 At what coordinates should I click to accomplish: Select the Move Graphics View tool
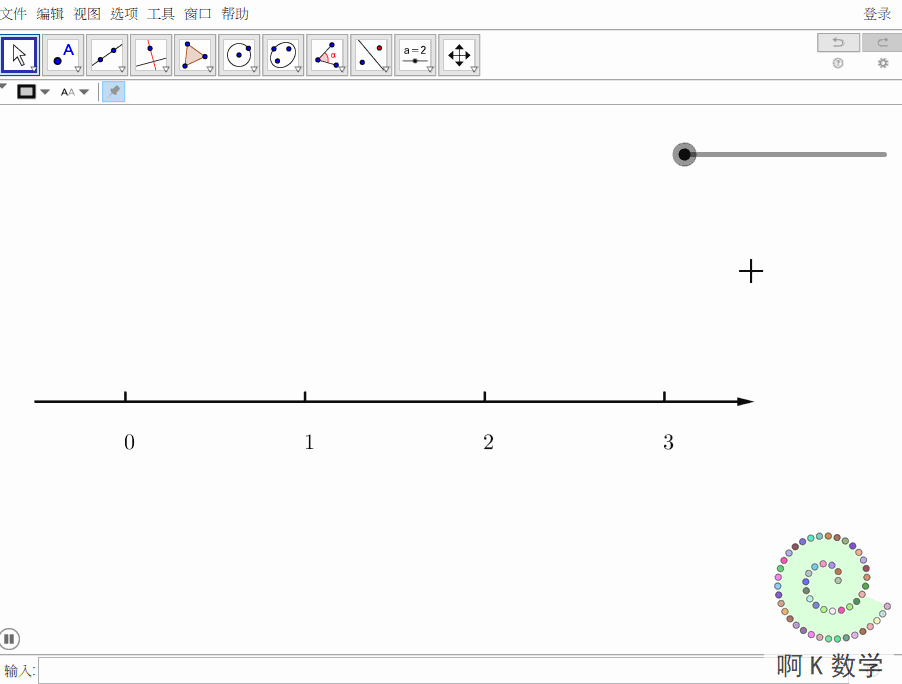pyautogui.click(x=459, y=55)
